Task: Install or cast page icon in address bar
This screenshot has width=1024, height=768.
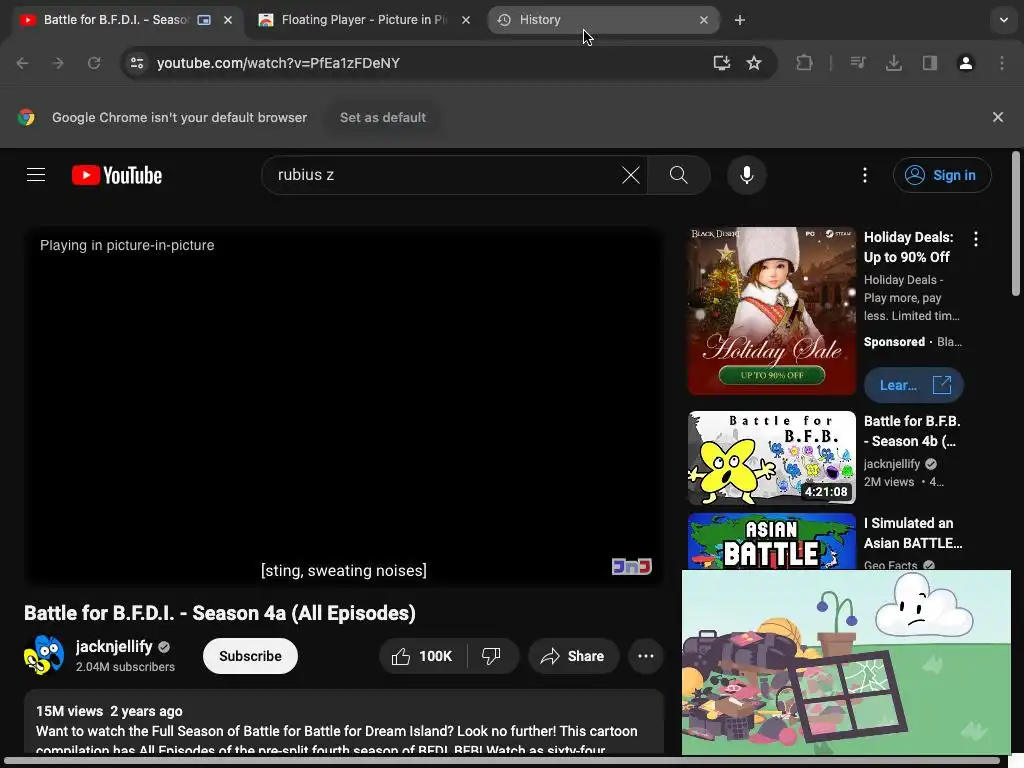Action: point(722,63)
